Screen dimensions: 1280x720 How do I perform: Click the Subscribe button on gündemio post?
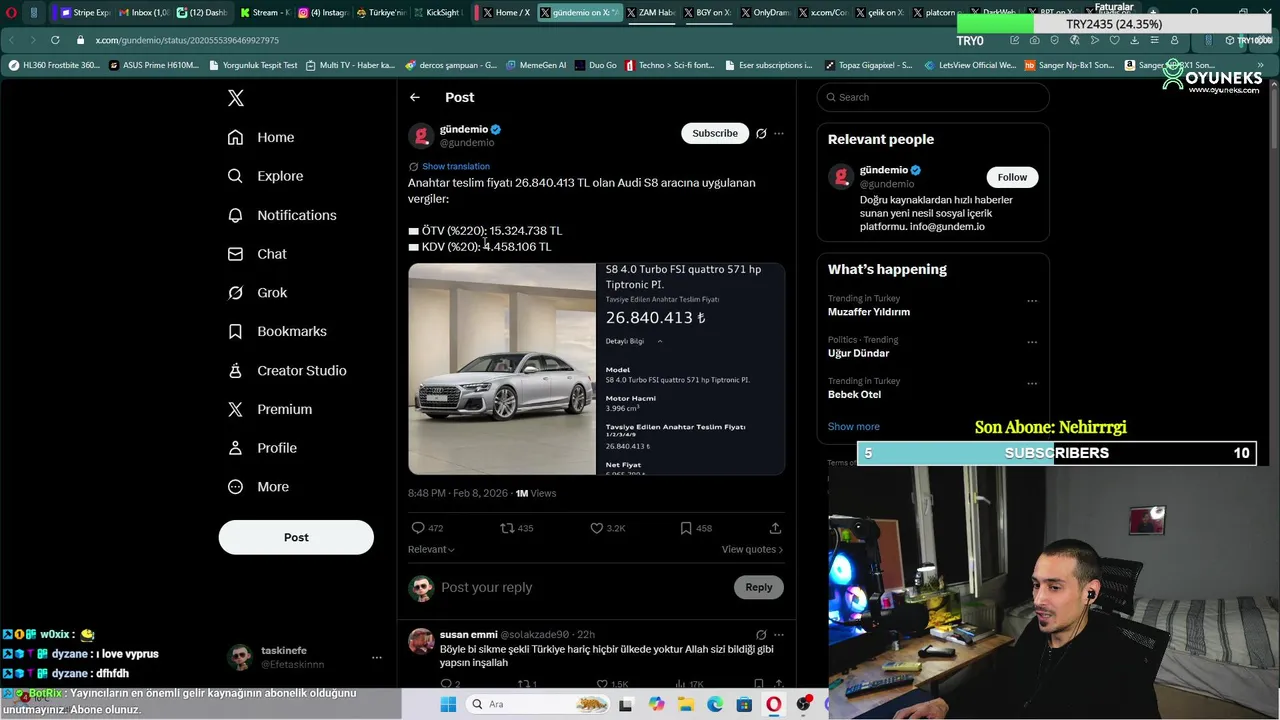[715, 133]
